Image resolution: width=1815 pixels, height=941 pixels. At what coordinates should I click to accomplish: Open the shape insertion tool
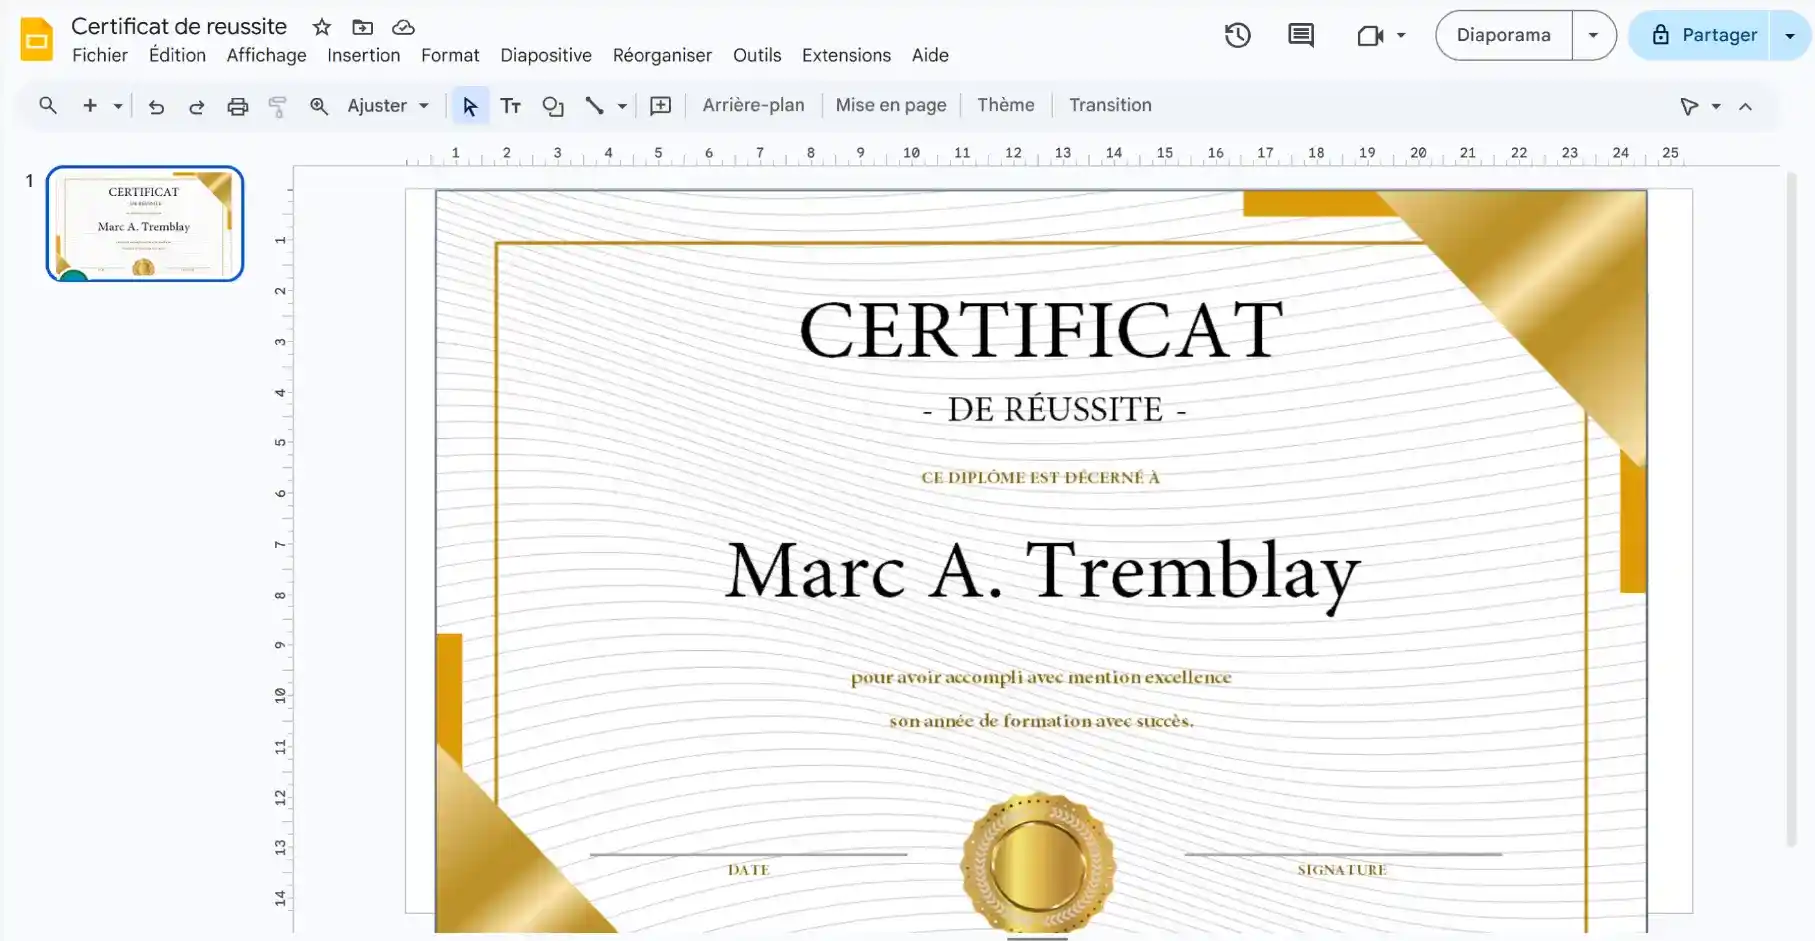[x=553, y=106]
